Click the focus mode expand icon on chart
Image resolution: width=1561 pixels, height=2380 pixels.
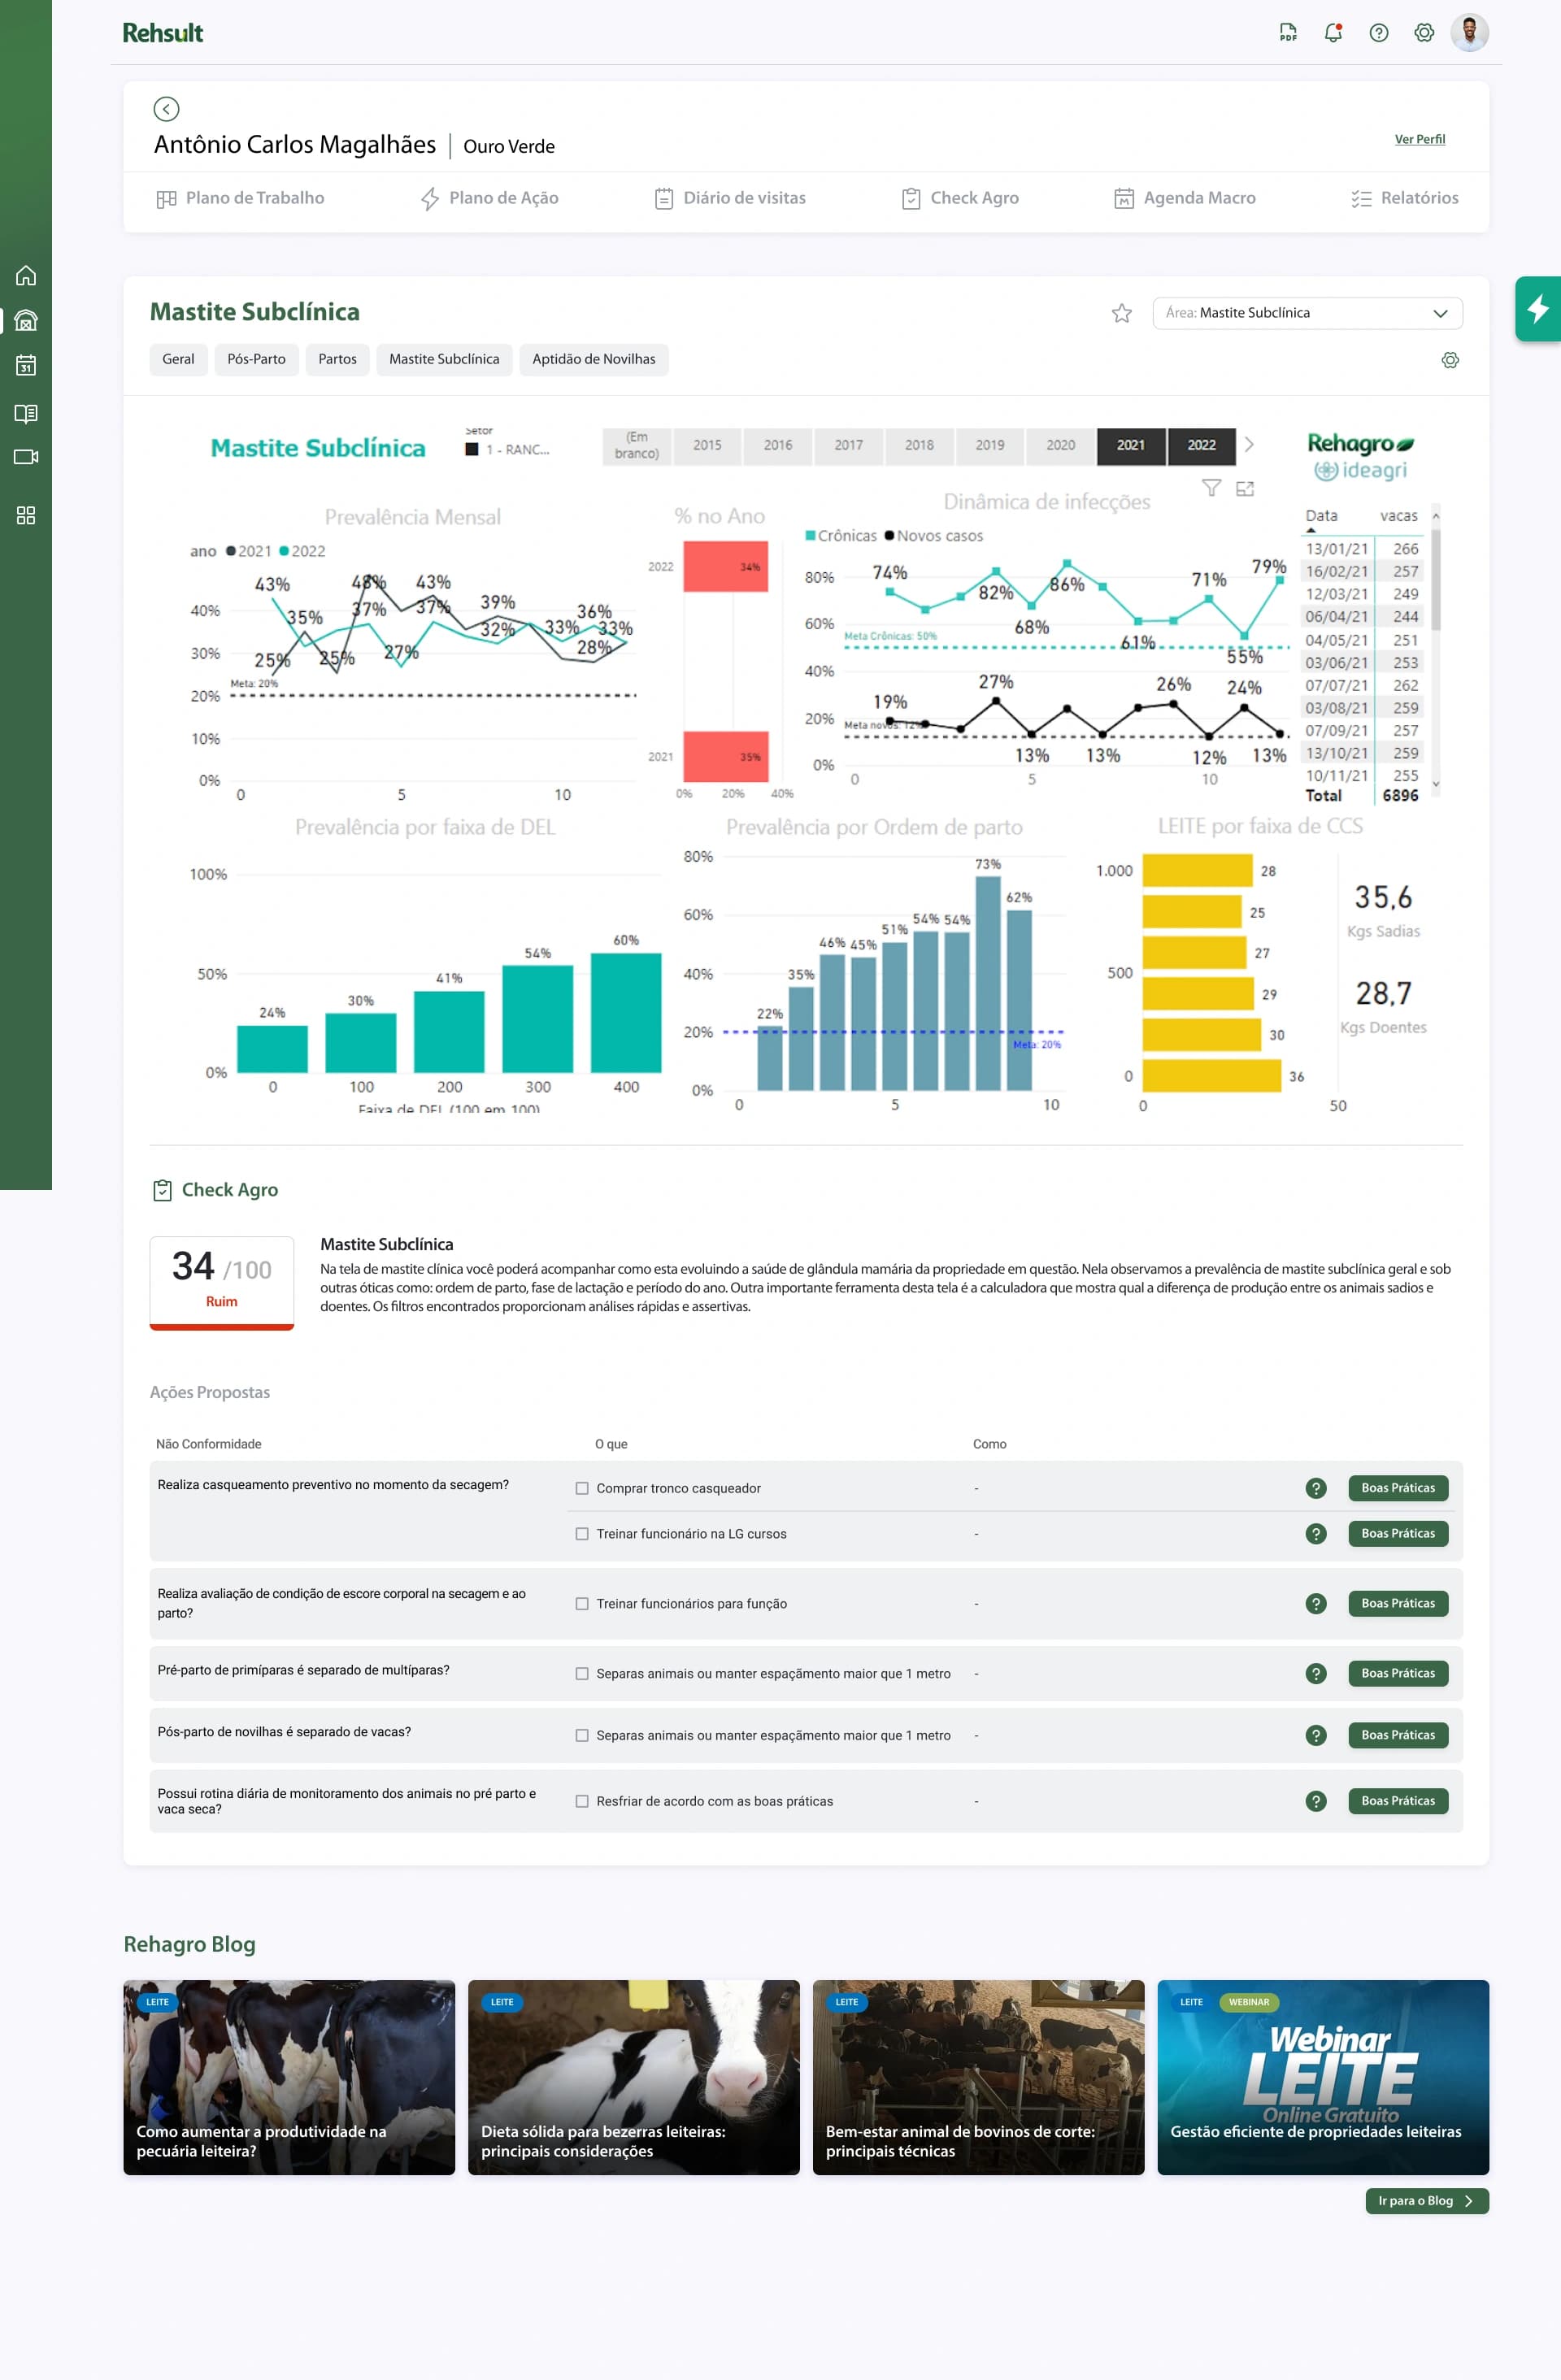pyautogui.click(x=1245, y=488)
